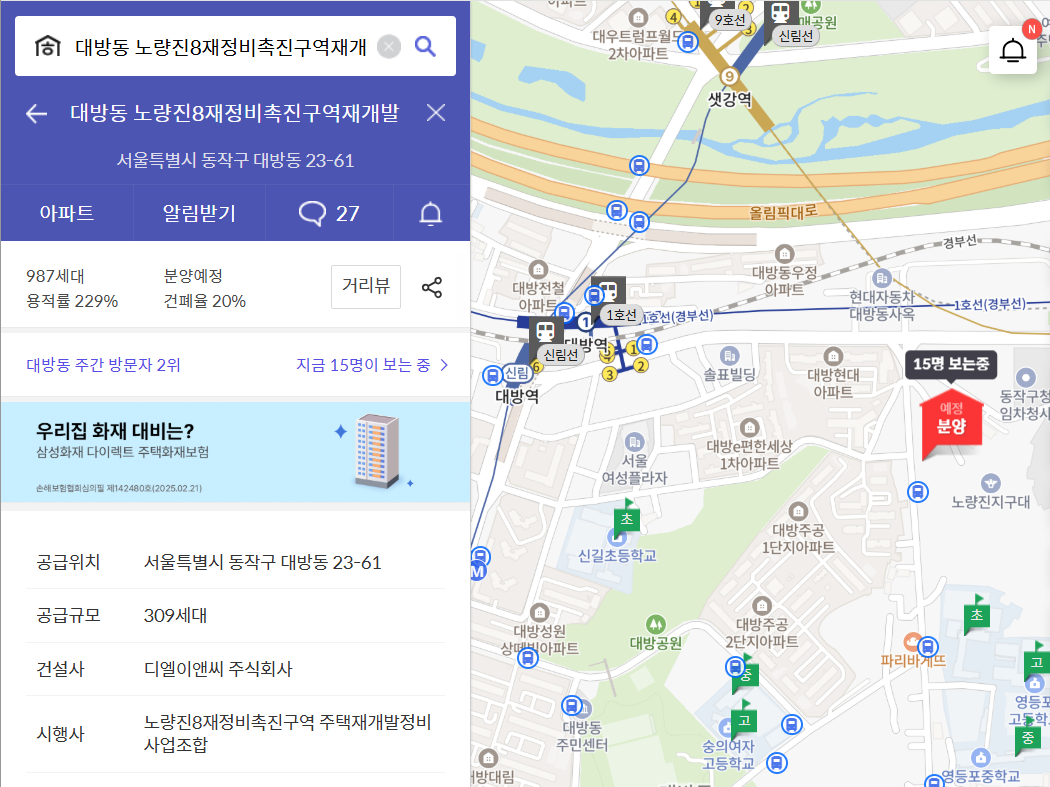Share the listing using the share icon
The image size is (1050, 787).
click(x=432, y=286)
